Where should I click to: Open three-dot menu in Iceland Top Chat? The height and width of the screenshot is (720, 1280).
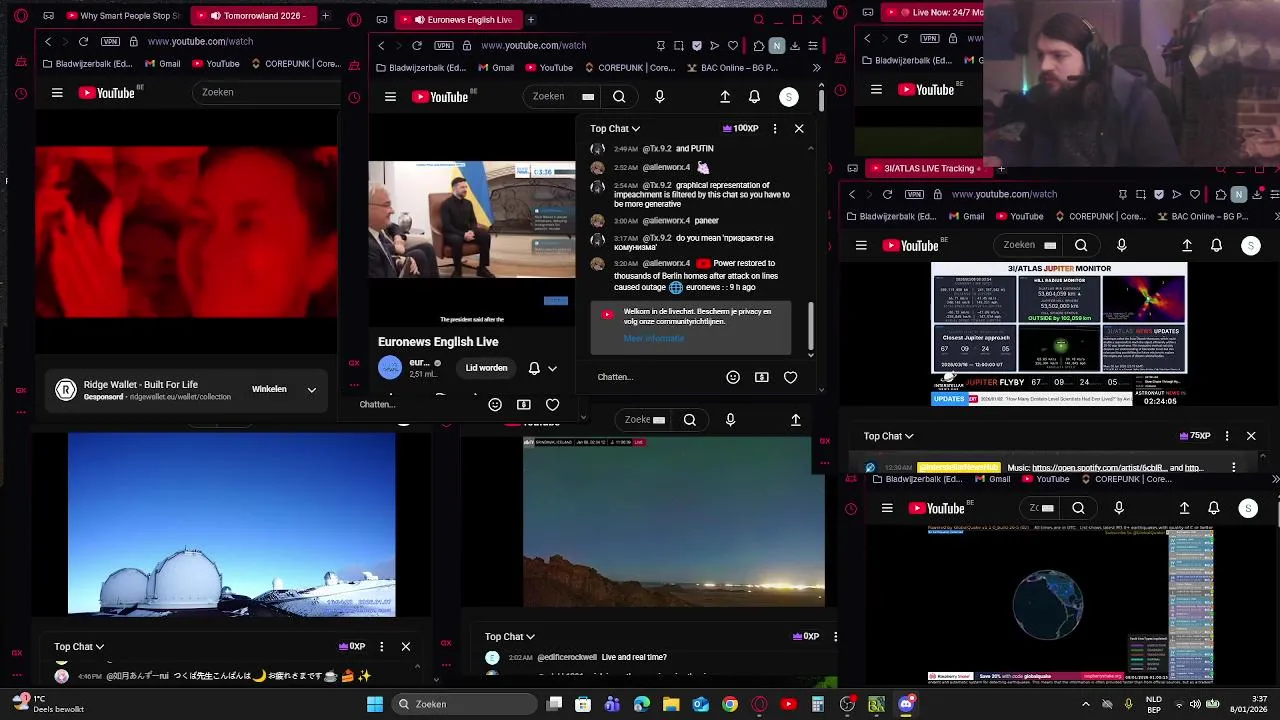pyautogui.click(x=835, y=636)
